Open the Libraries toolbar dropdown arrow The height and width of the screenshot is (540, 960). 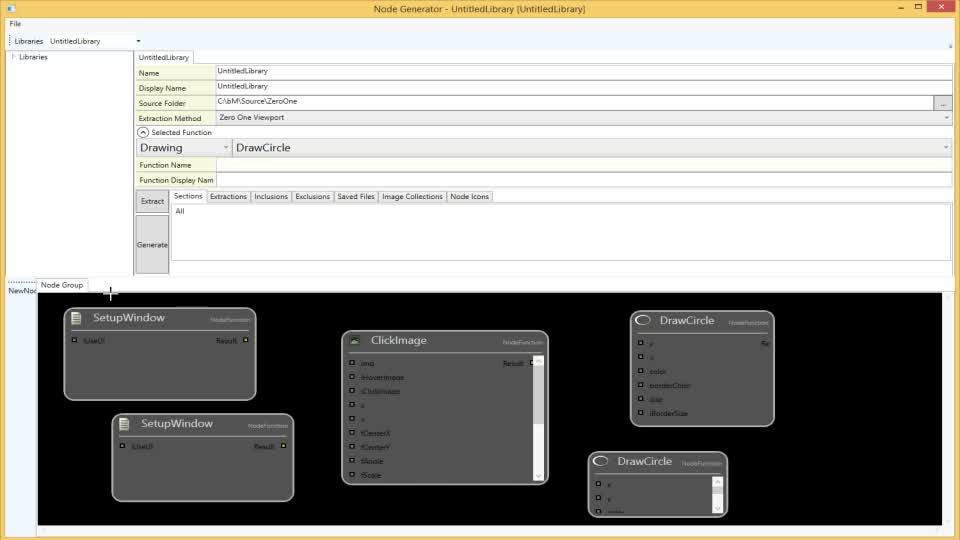click(x=138, y=41)
